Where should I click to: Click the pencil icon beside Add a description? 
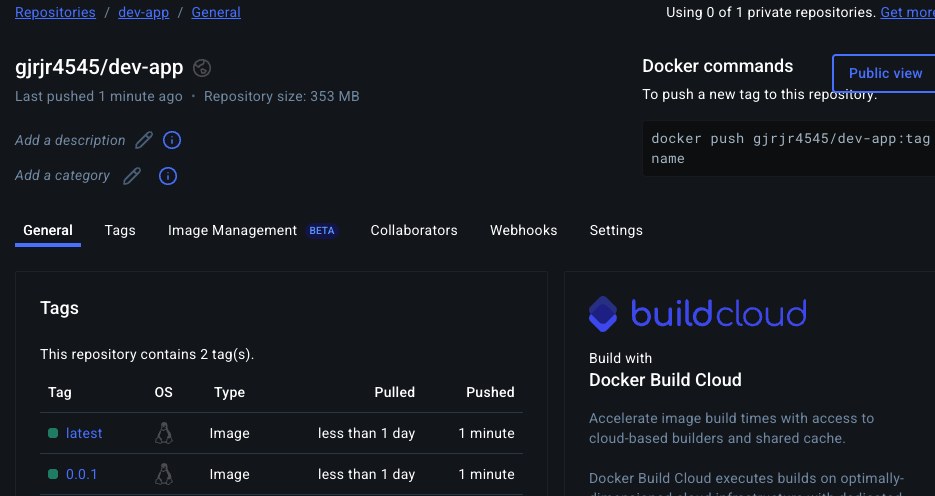point(144,140)
